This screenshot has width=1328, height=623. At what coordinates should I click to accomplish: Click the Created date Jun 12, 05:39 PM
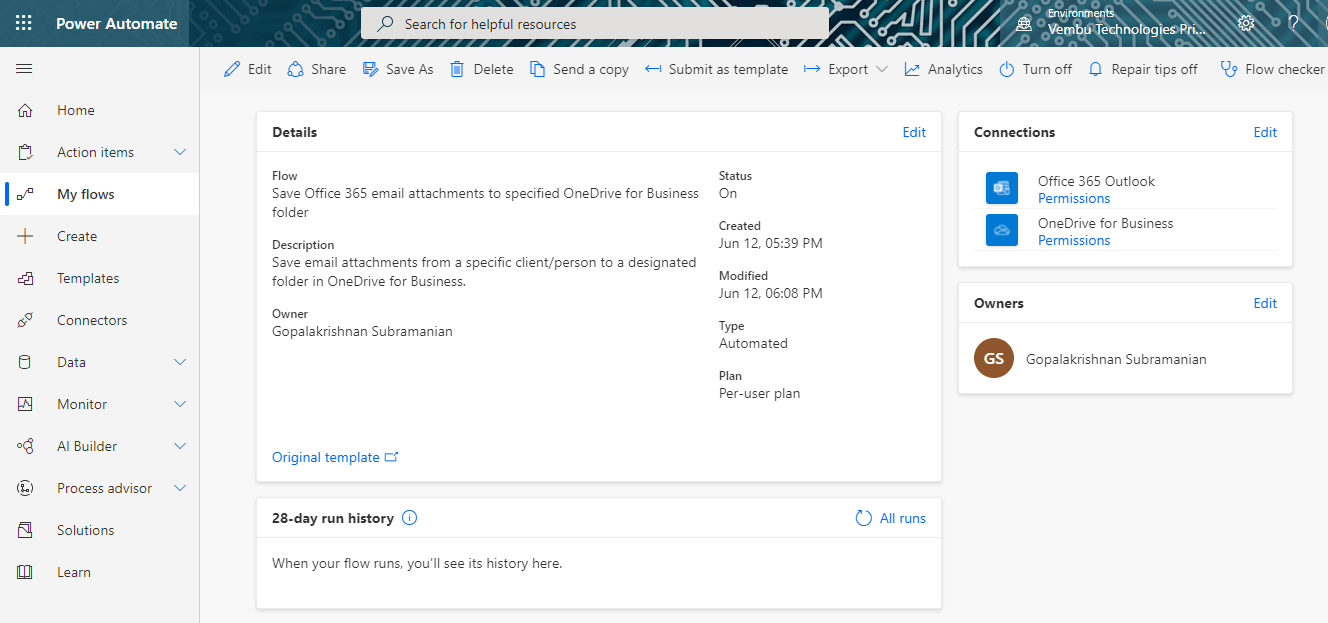(x=771, y=243)
